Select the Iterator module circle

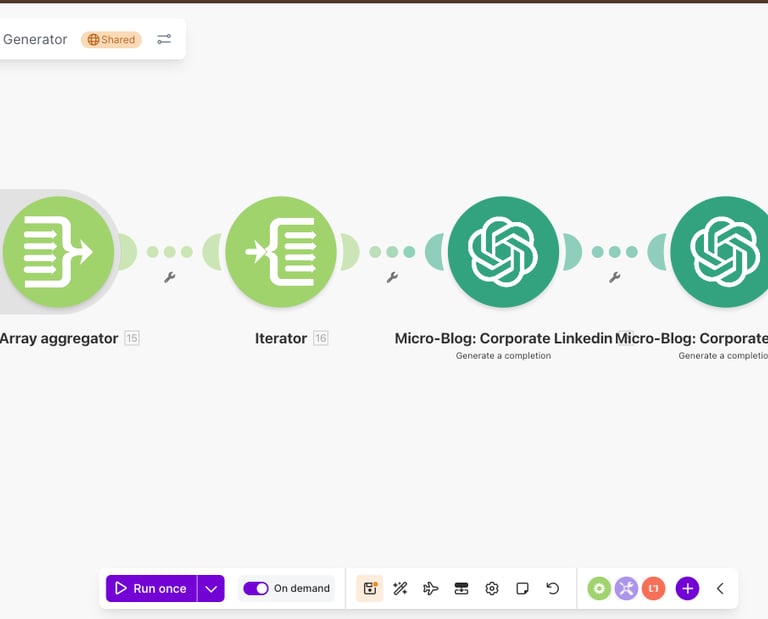coord(281,252)
